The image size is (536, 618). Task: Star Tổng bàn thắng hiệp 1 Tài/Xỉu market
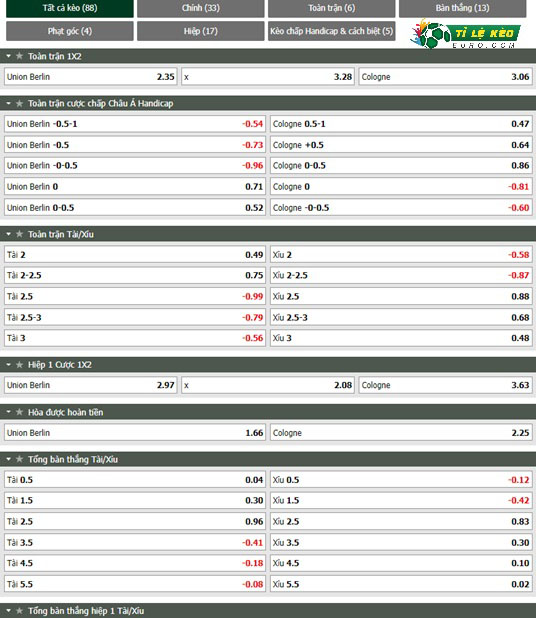19,611
